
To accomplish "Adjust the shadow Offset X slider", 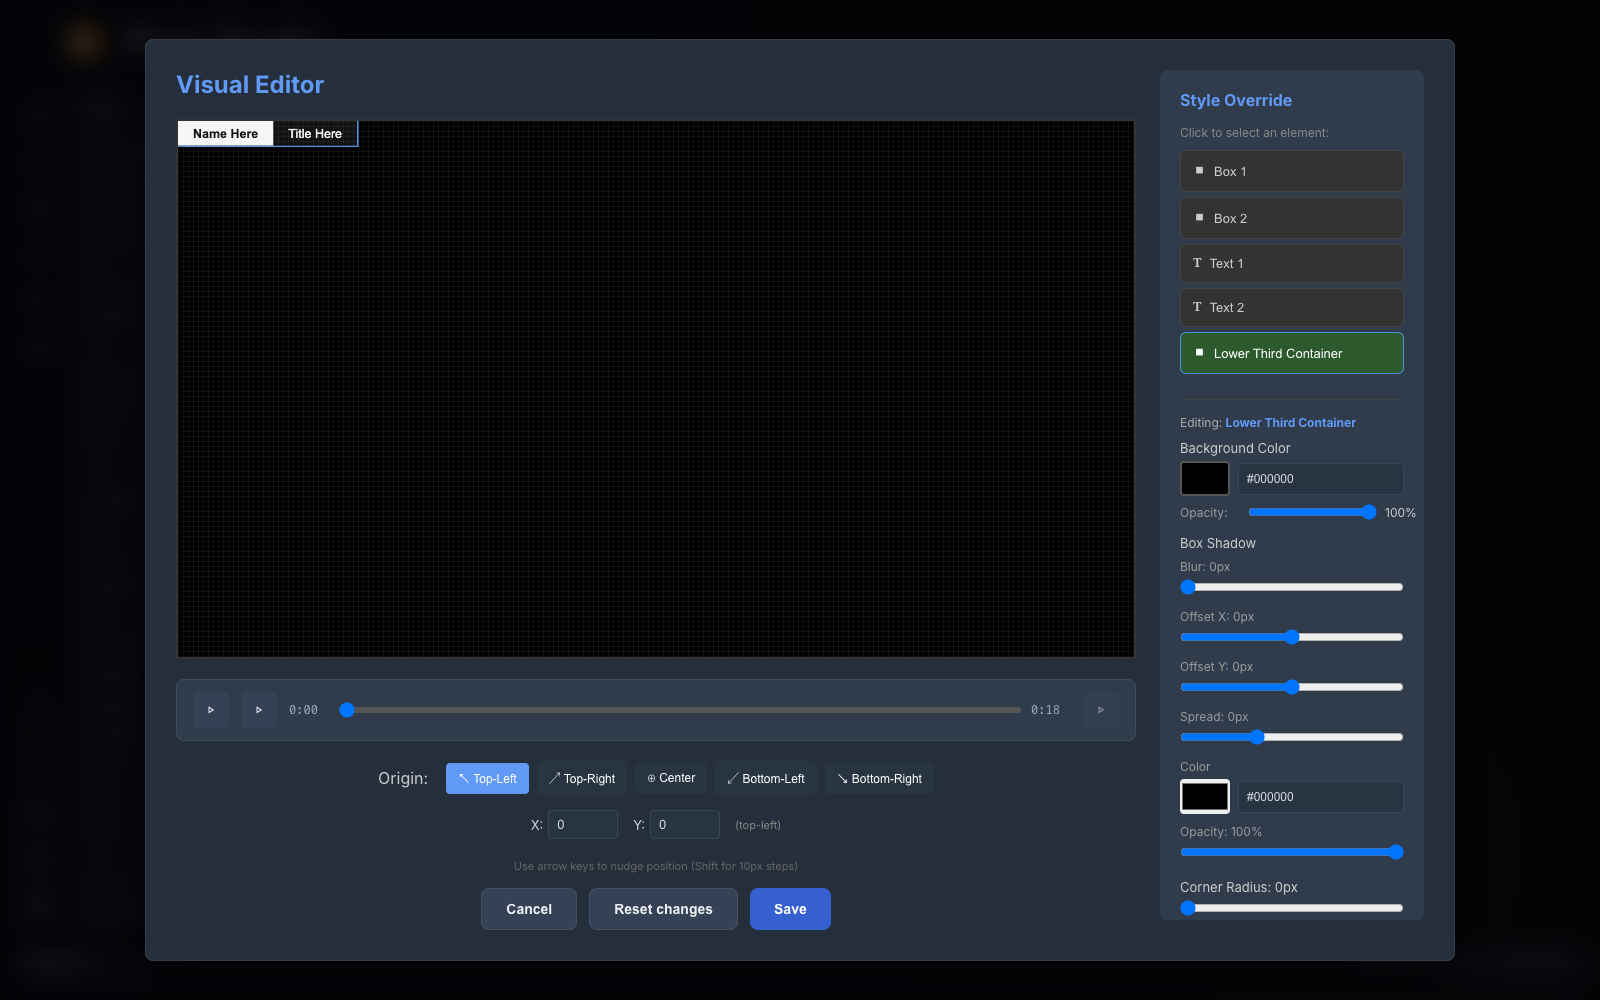I will [x=1292, y=637].
